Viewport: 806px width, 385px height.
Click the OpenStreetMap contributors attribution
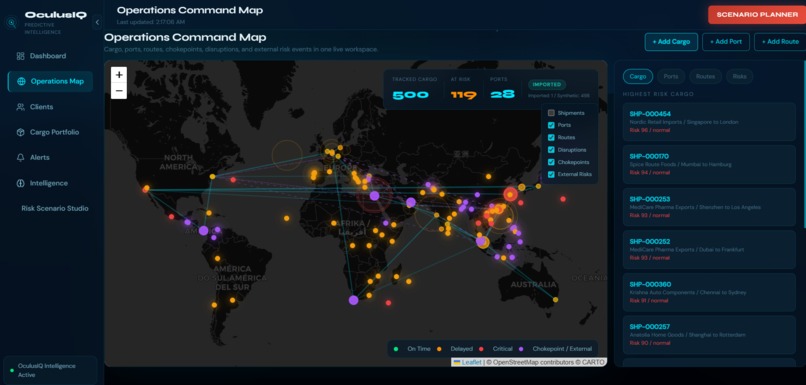534,362
